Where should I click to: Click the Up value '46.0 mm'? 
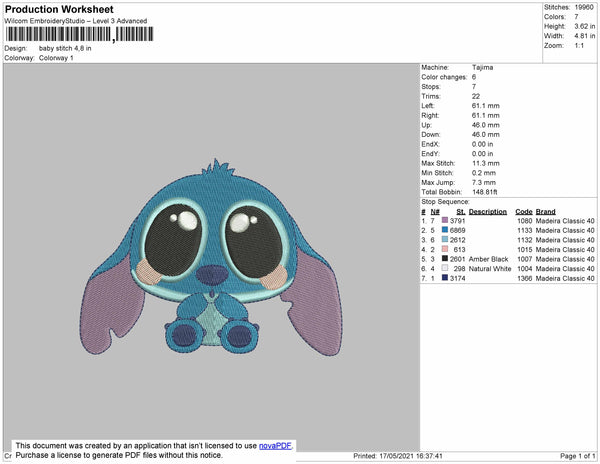(x=486, y=125)
